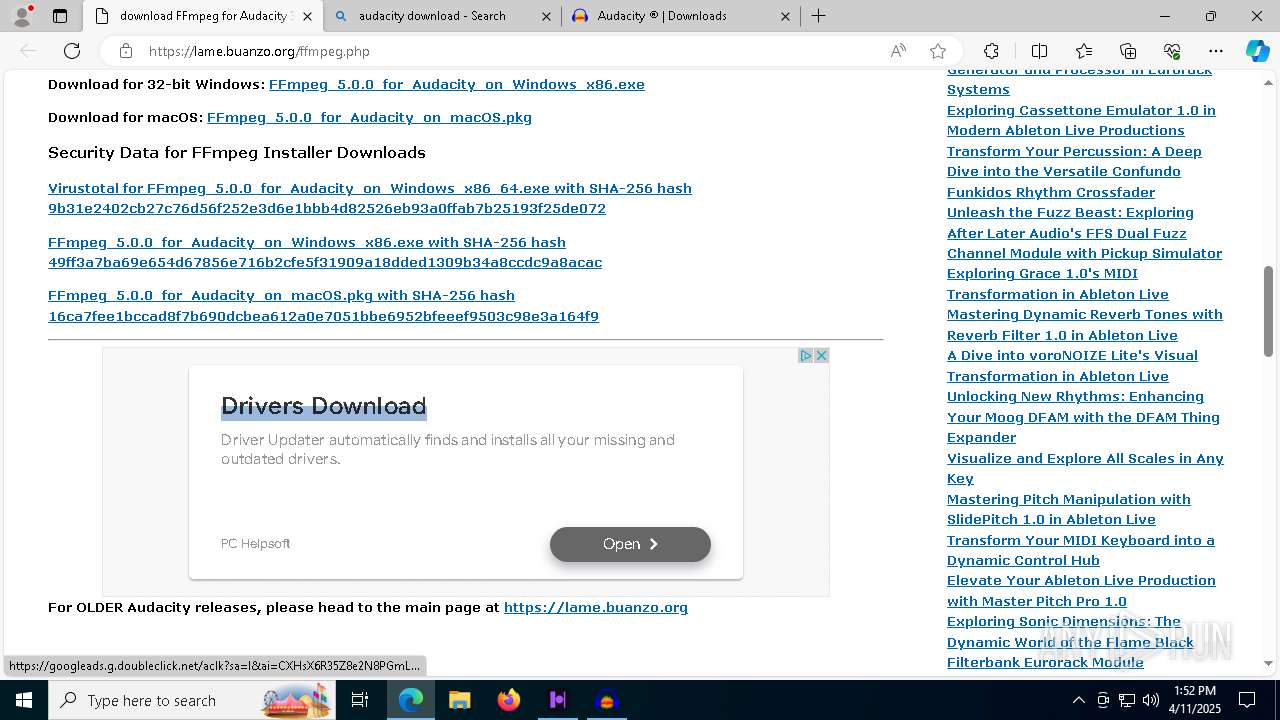The image size is (1280, 720).
Task: Open Task View in taskbar
Action: [361, 700]
